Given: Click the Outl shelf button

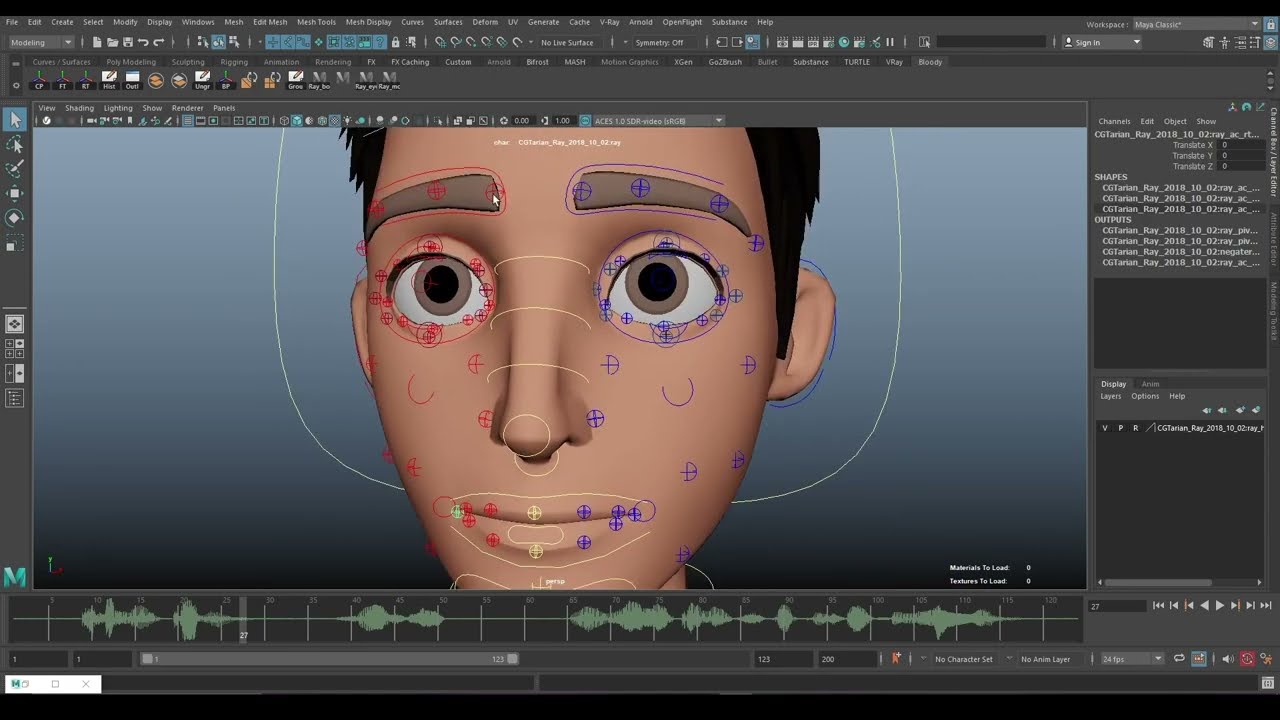Looking at the screenshot, I should (132, 80).
